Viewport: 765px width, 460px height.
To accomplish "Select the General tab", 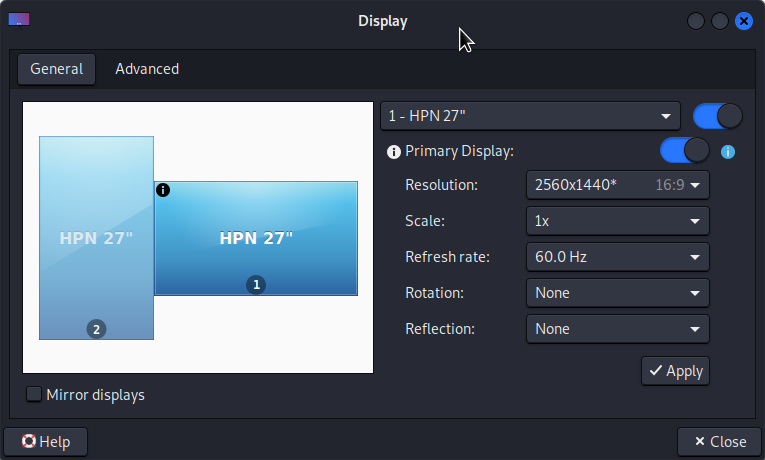I will pos(56,69).
